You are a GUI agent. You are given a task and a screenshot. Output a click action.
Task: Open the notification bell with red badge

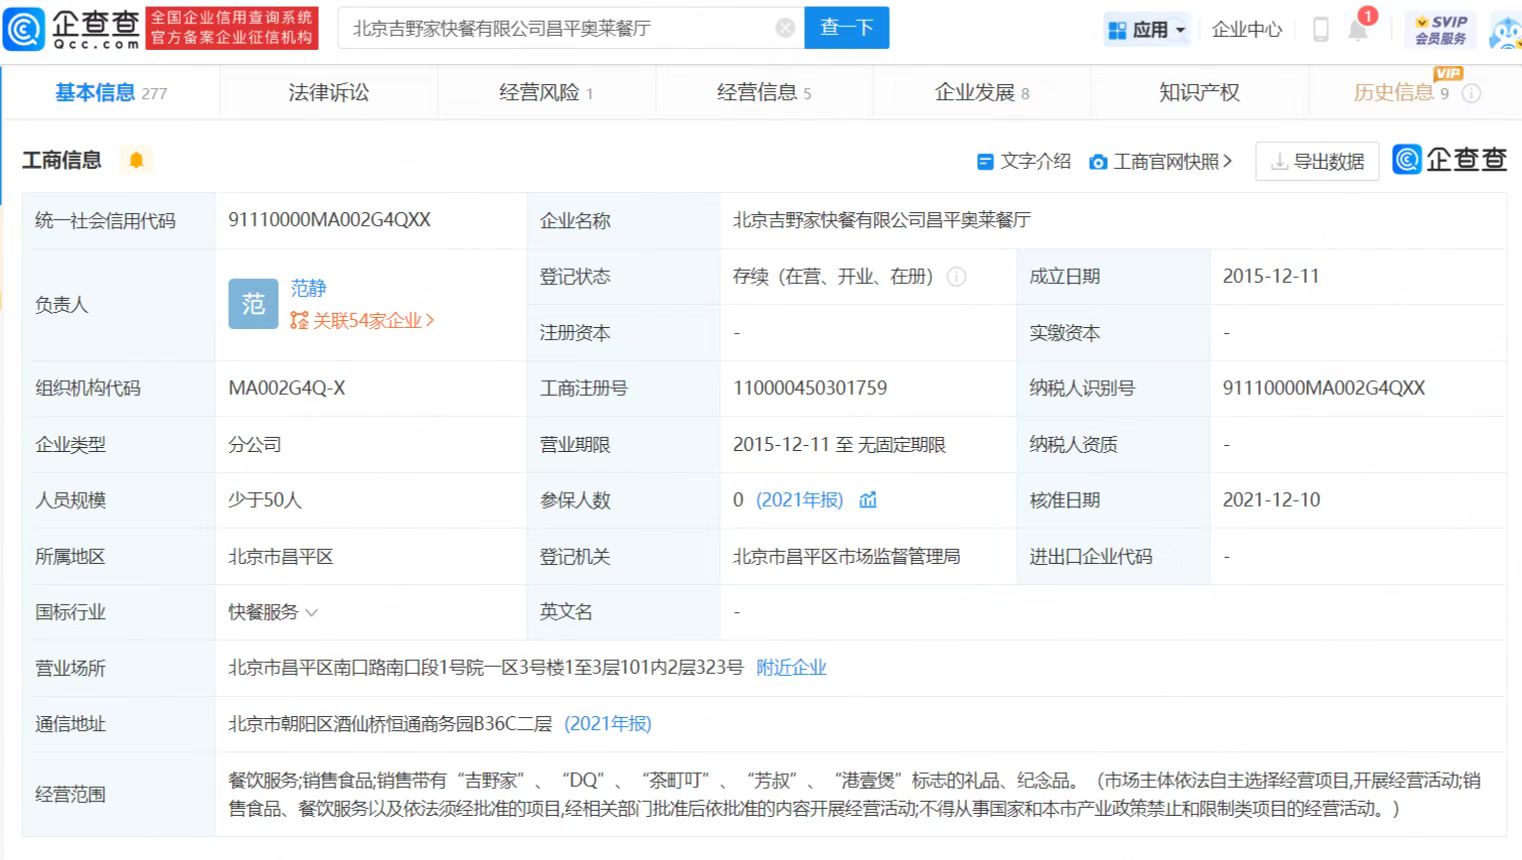[x=1358, y=29]
